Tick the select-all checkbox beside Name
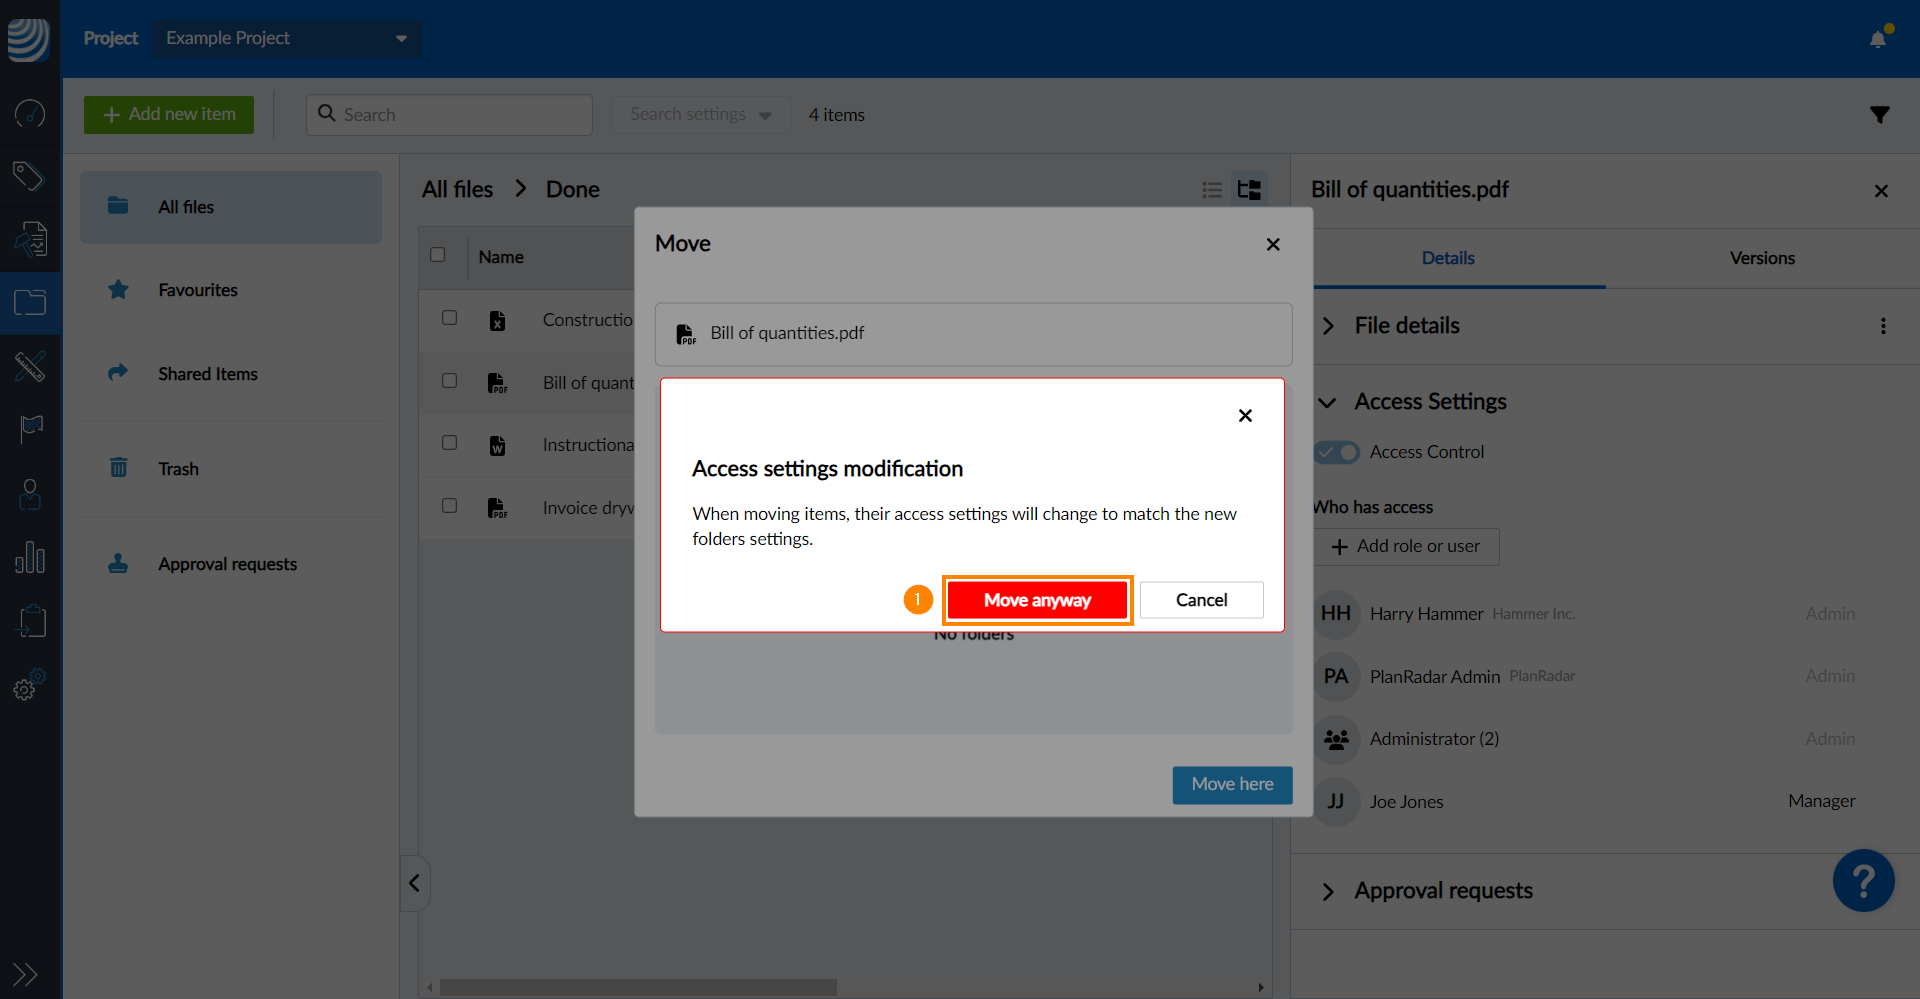This screenshot has height=999, width=1920. coord(438,255)
